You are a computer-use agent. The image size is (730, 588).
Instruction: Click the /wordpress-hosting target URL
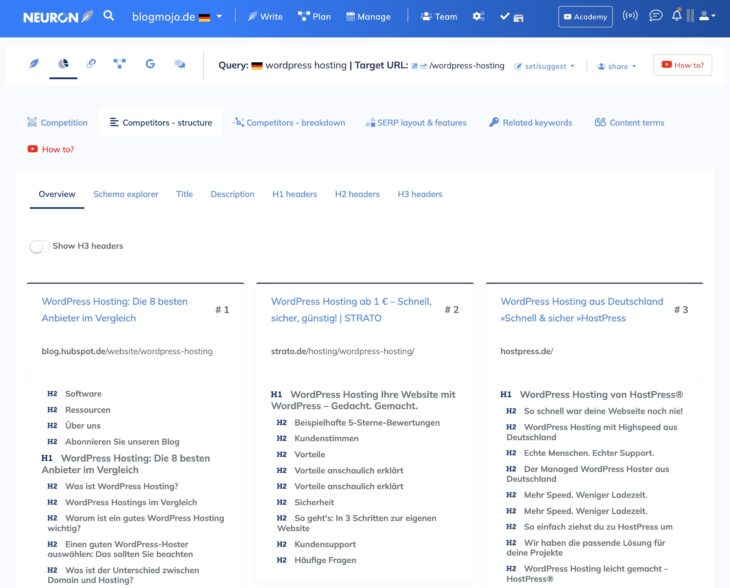tap(466, 66)
